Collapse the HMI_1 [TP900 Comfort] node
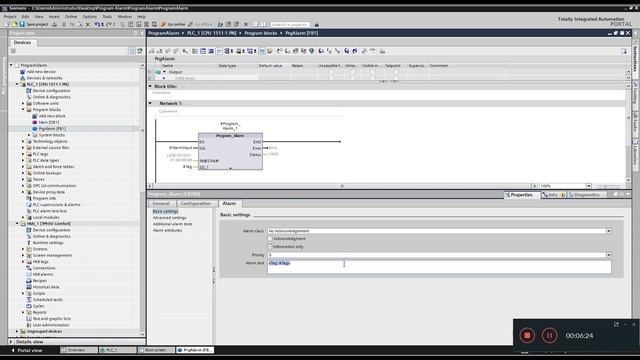Viewport: 640px width, 360px height. point(17,224)
